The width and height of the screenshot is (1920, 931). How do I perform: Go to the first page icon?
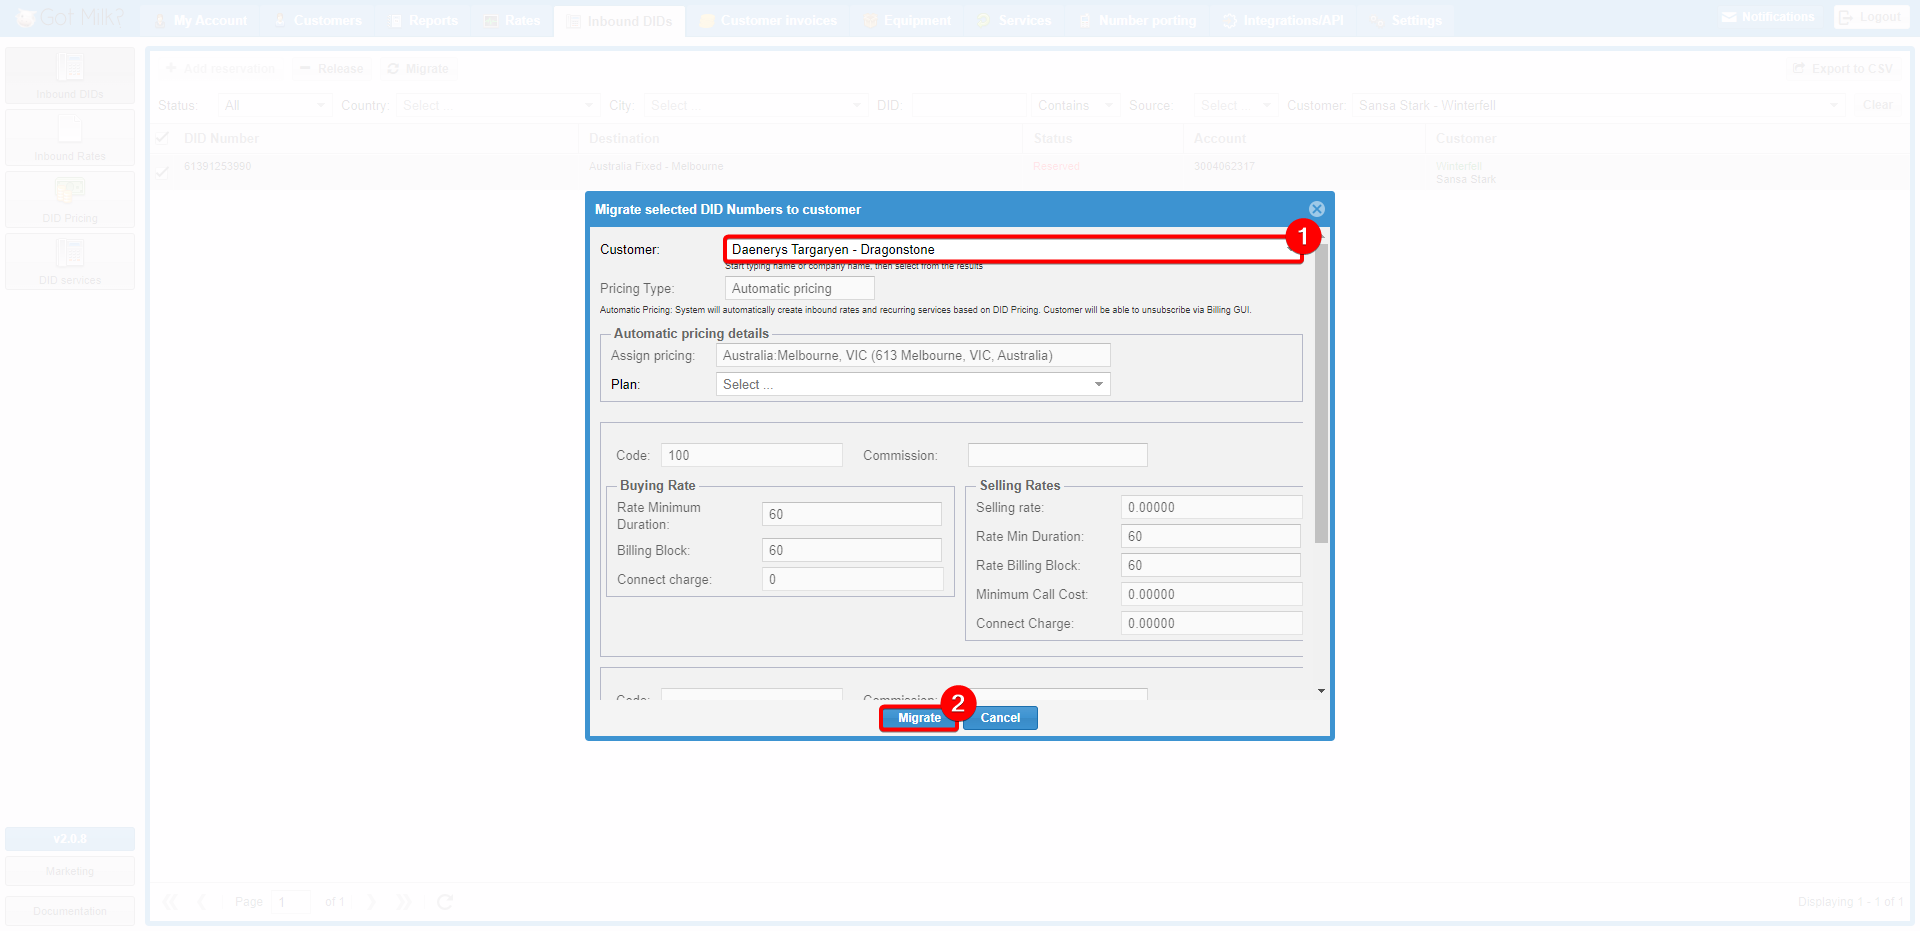pos(170,902)
